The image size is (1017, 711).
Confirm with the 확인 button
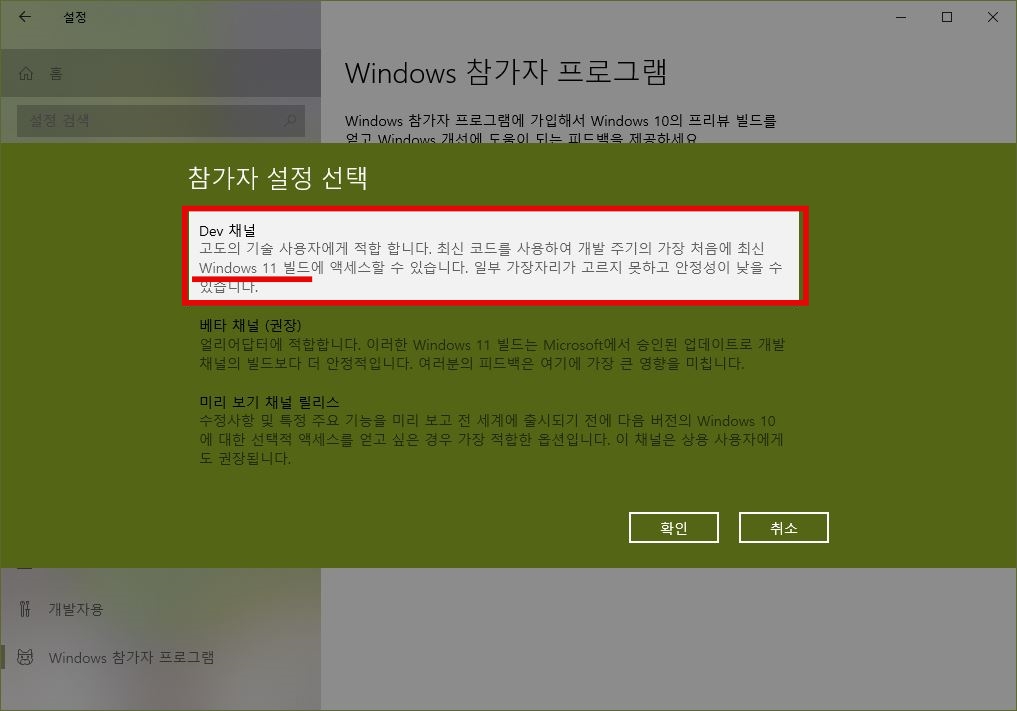click(673, 527)
